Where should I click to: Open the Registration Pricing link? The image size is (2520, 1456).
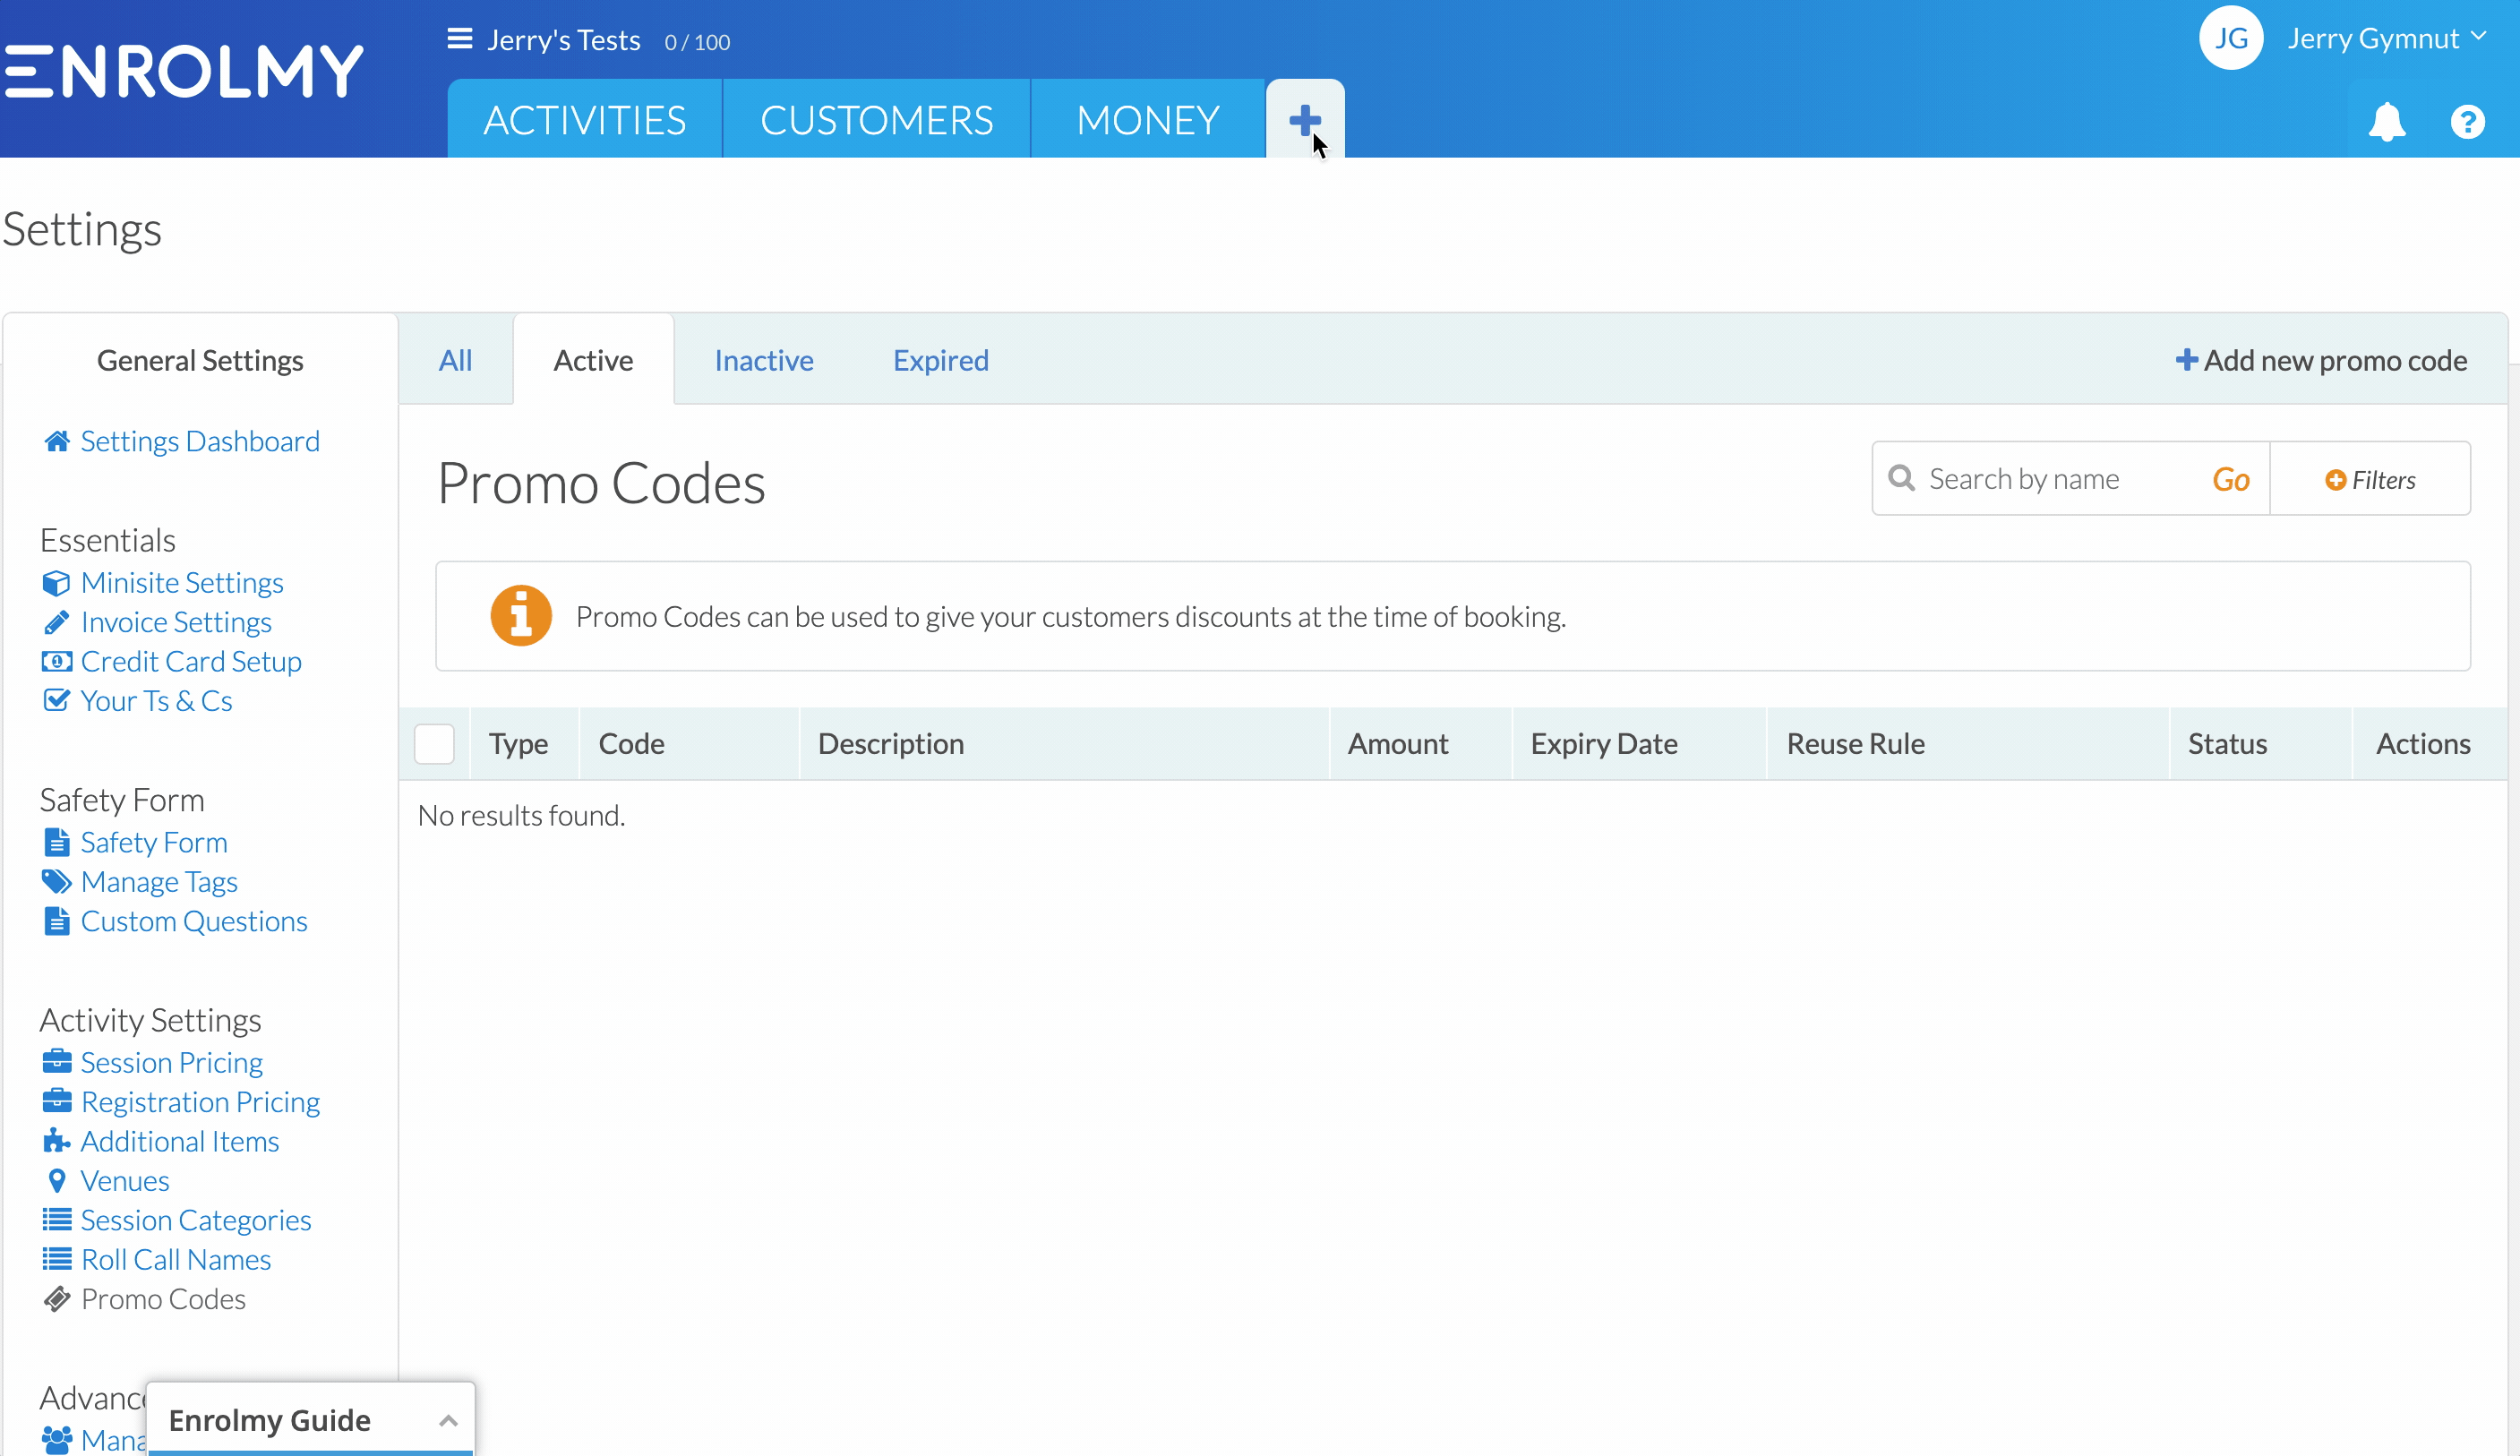[x=200, y=1101]
